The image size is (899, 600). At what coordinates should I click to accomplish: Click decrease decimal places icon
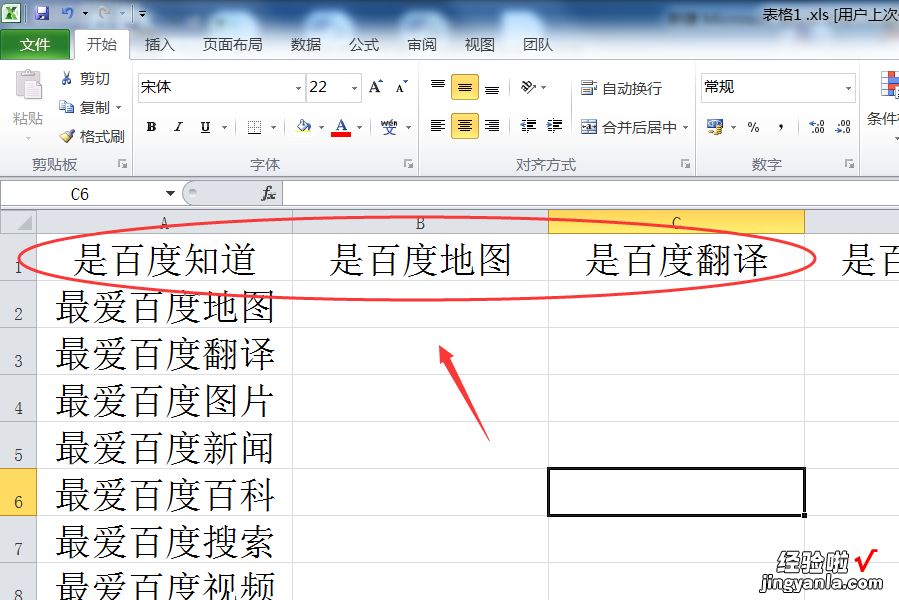(843, 127)
